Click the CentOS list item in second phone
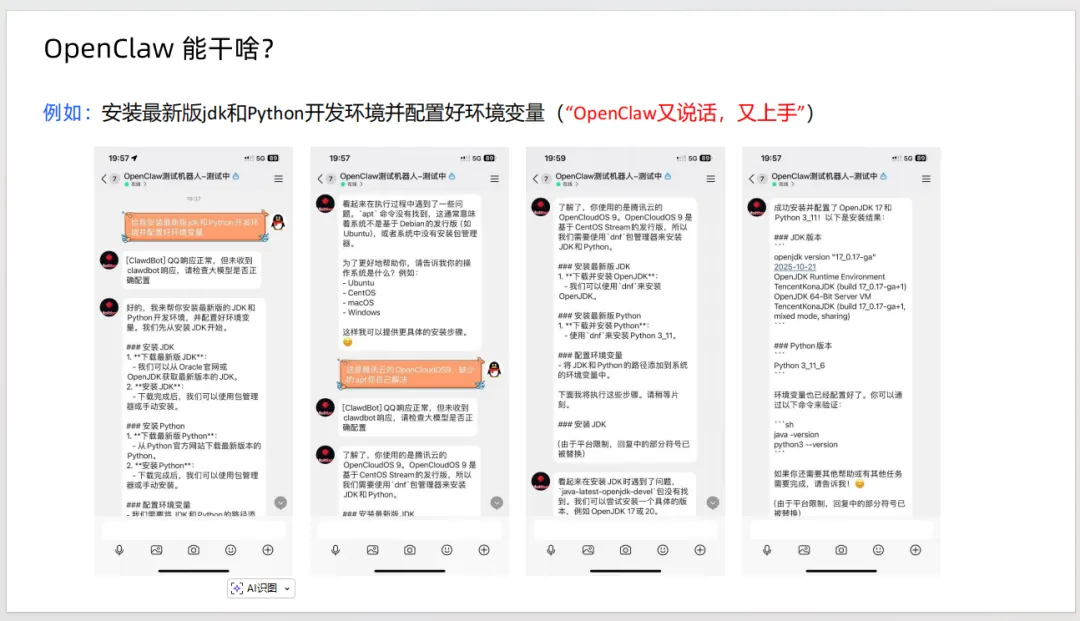Viewport: 1080px width, 621px height. (x=359, y=293)
